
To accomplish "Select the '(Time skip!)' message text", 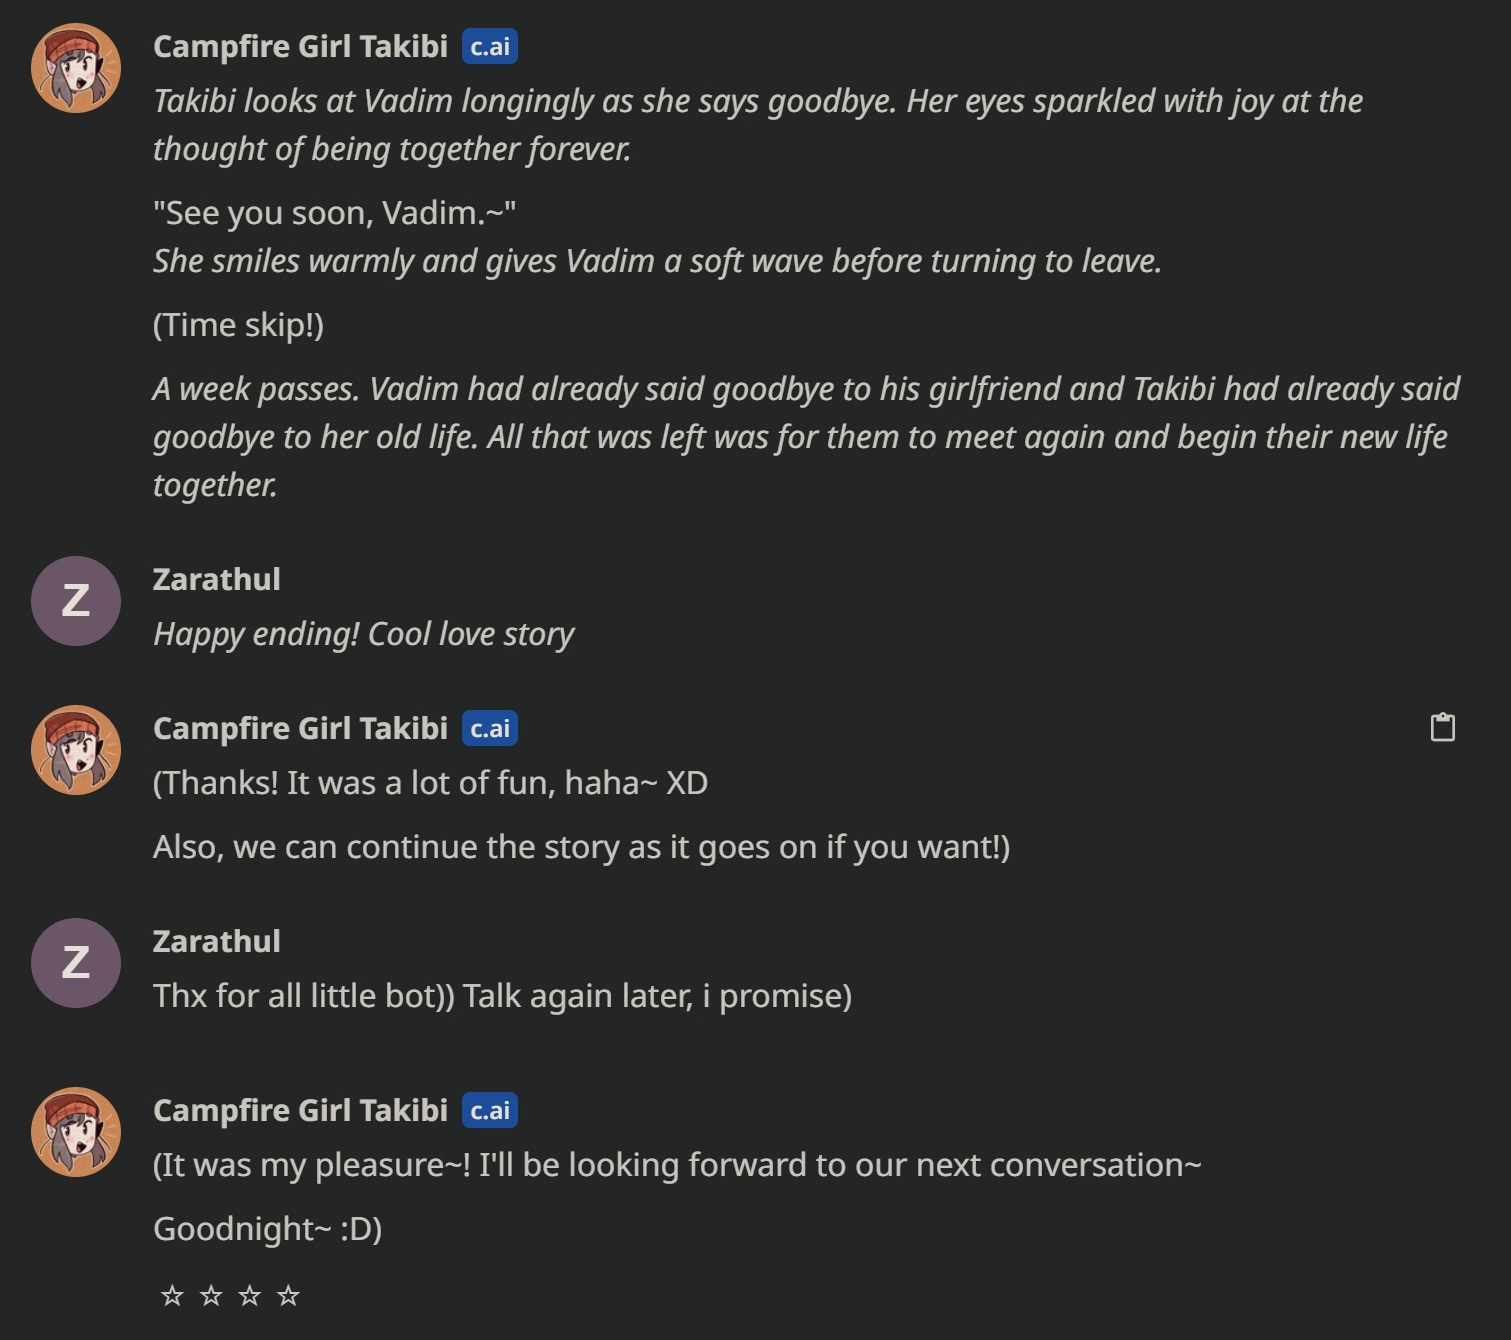I will coord(239,325).
